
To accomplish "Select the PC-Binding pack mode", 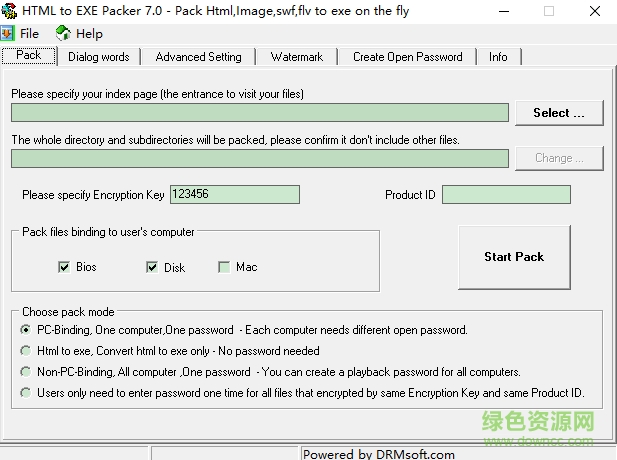I will 26,329.
